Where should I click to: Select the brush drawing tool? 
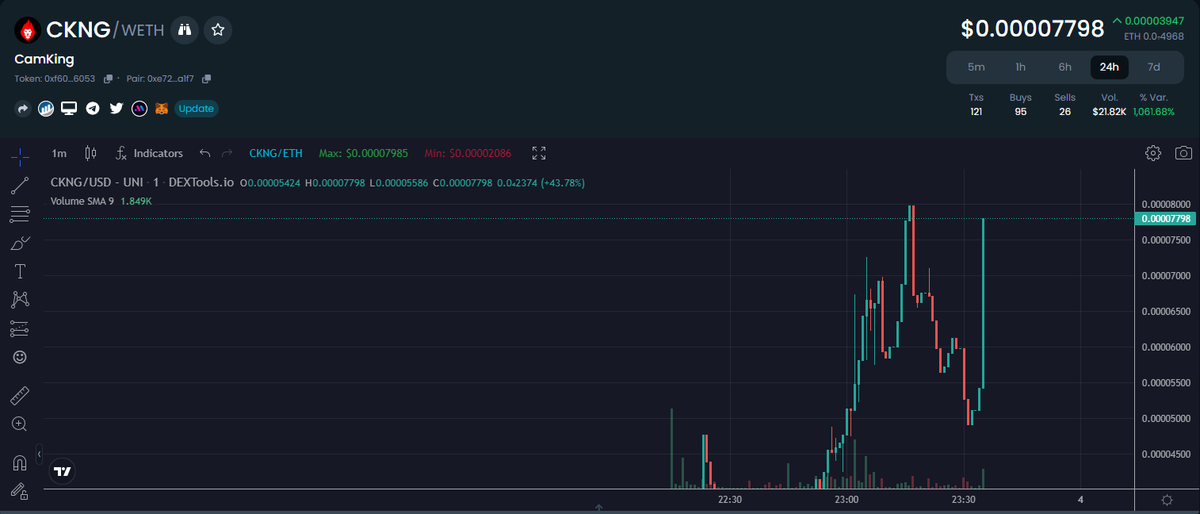pyautogui.click(x=19, y=243)
